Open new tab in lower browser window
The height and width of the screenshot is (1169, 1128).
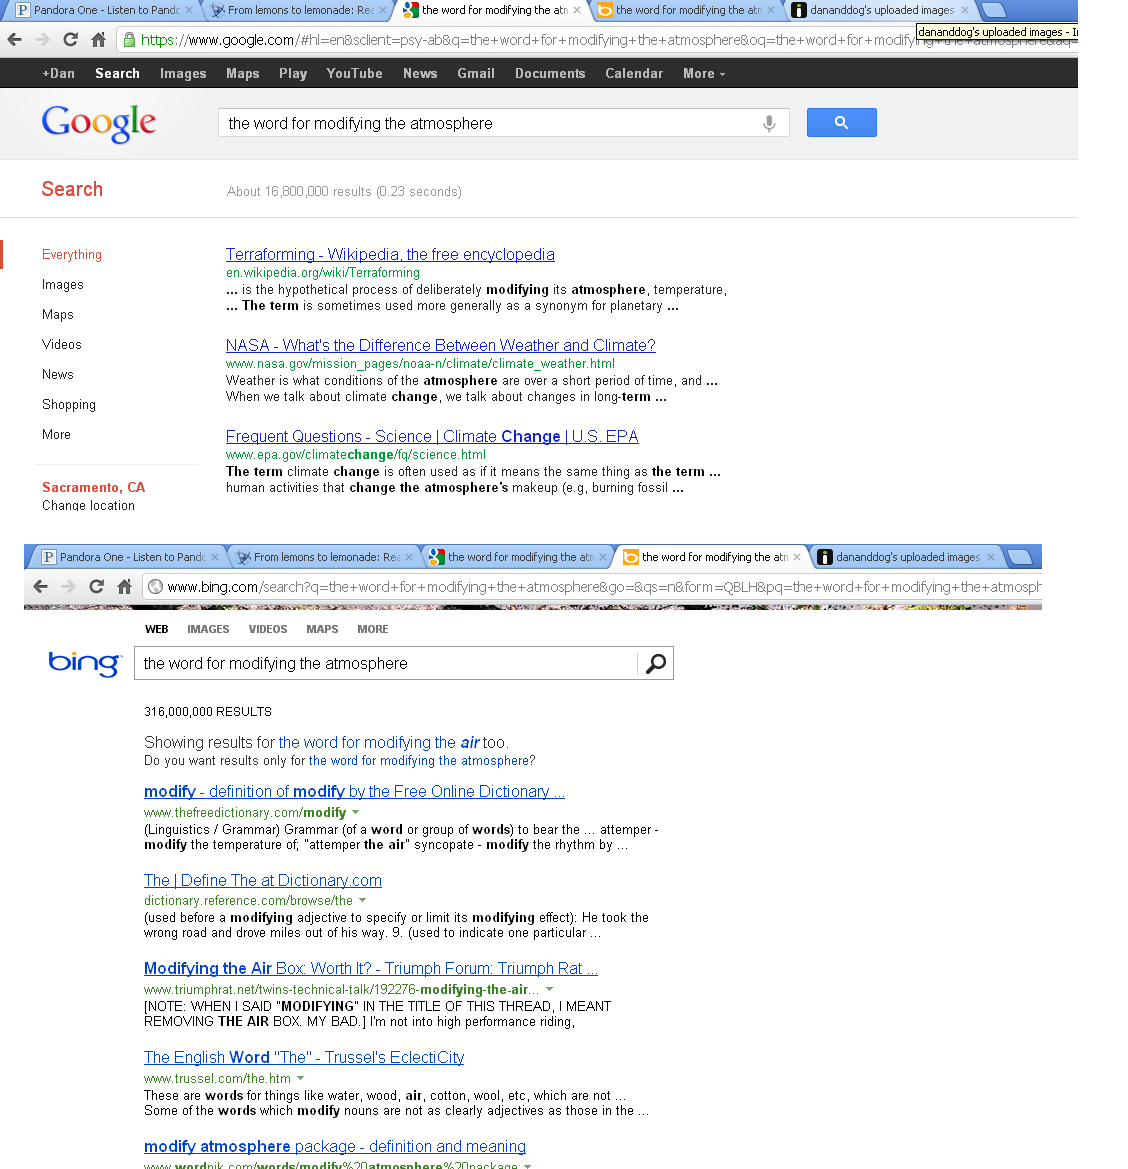coord(1018,557)
